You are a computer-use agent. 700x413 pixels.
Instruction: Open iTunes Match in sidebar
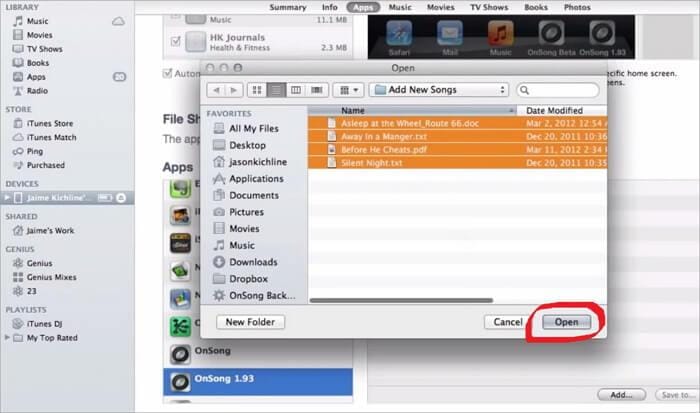pyautogui.click(x=51, y=137)
